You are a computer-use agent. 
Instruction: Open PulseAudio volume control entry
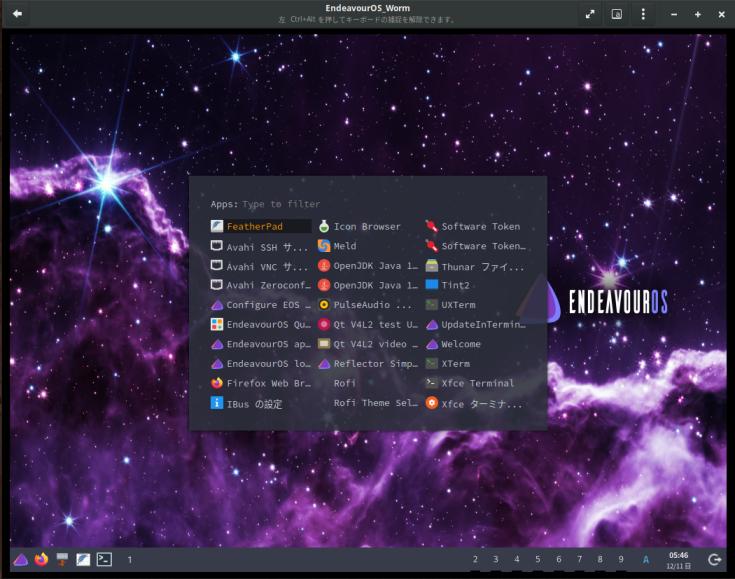pyautogui.click(x=368, y=305)
